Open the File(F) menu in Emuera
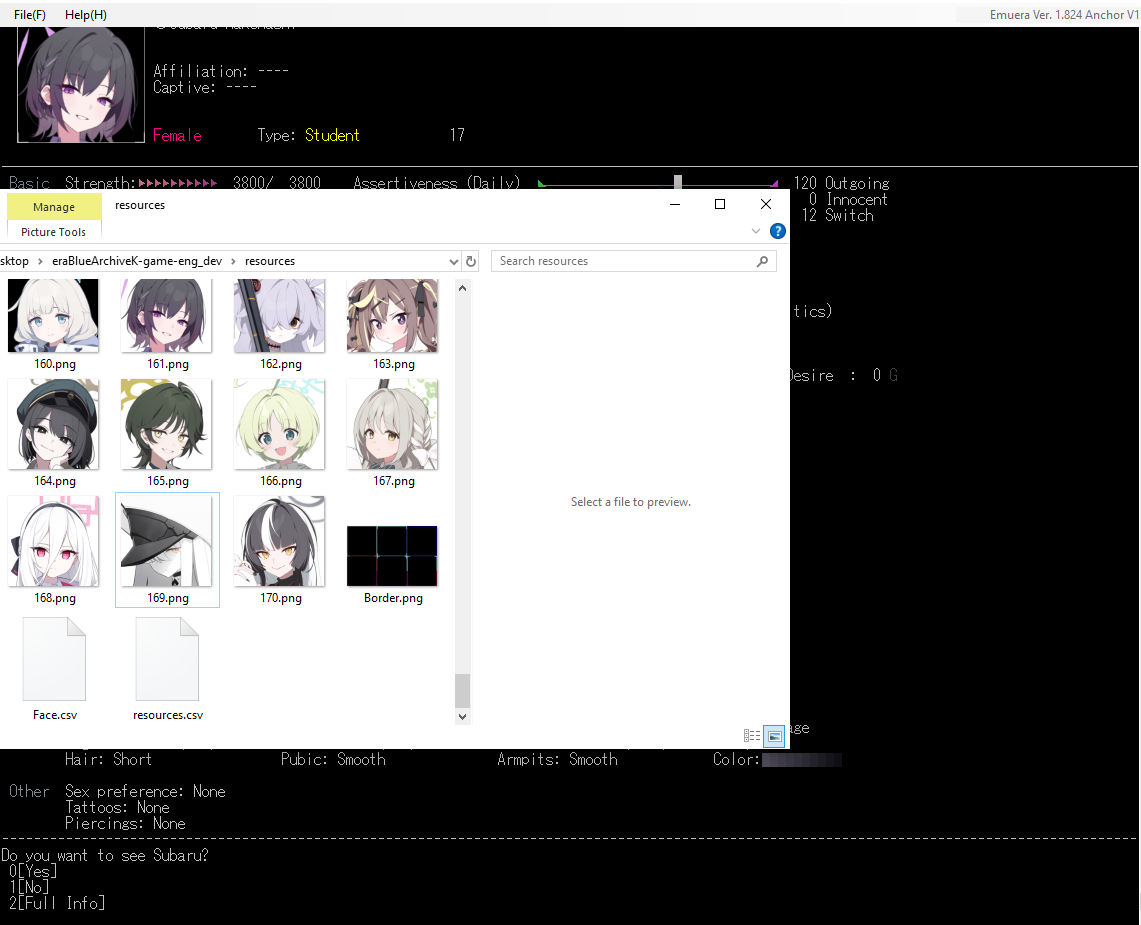The image size is (1141, 925). (30, 15)
